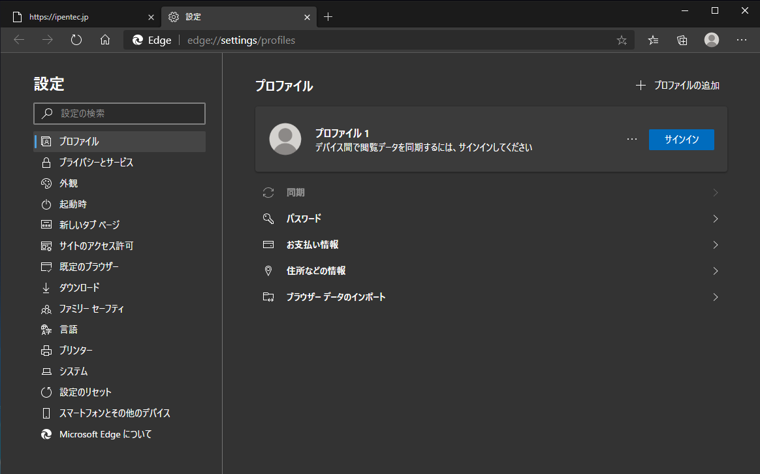Switch to the https://ipentec.jp tab
760x474 pixels.
coord(82,17)
